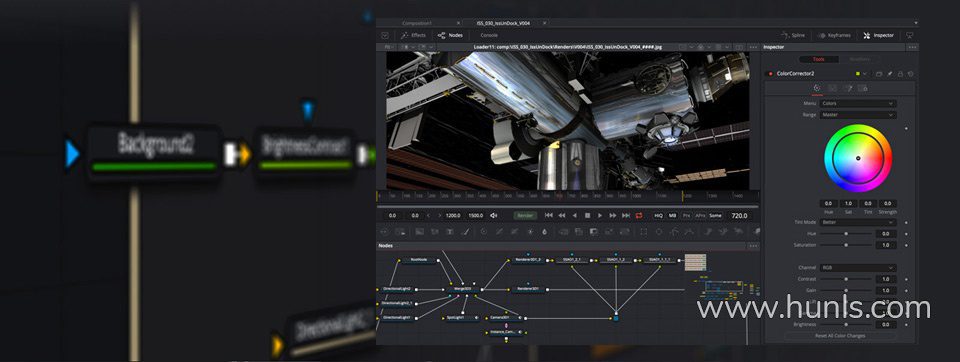960x362 pixels.
Task: Toggle the Nodes panel button
Action: [x=450, y=36]
